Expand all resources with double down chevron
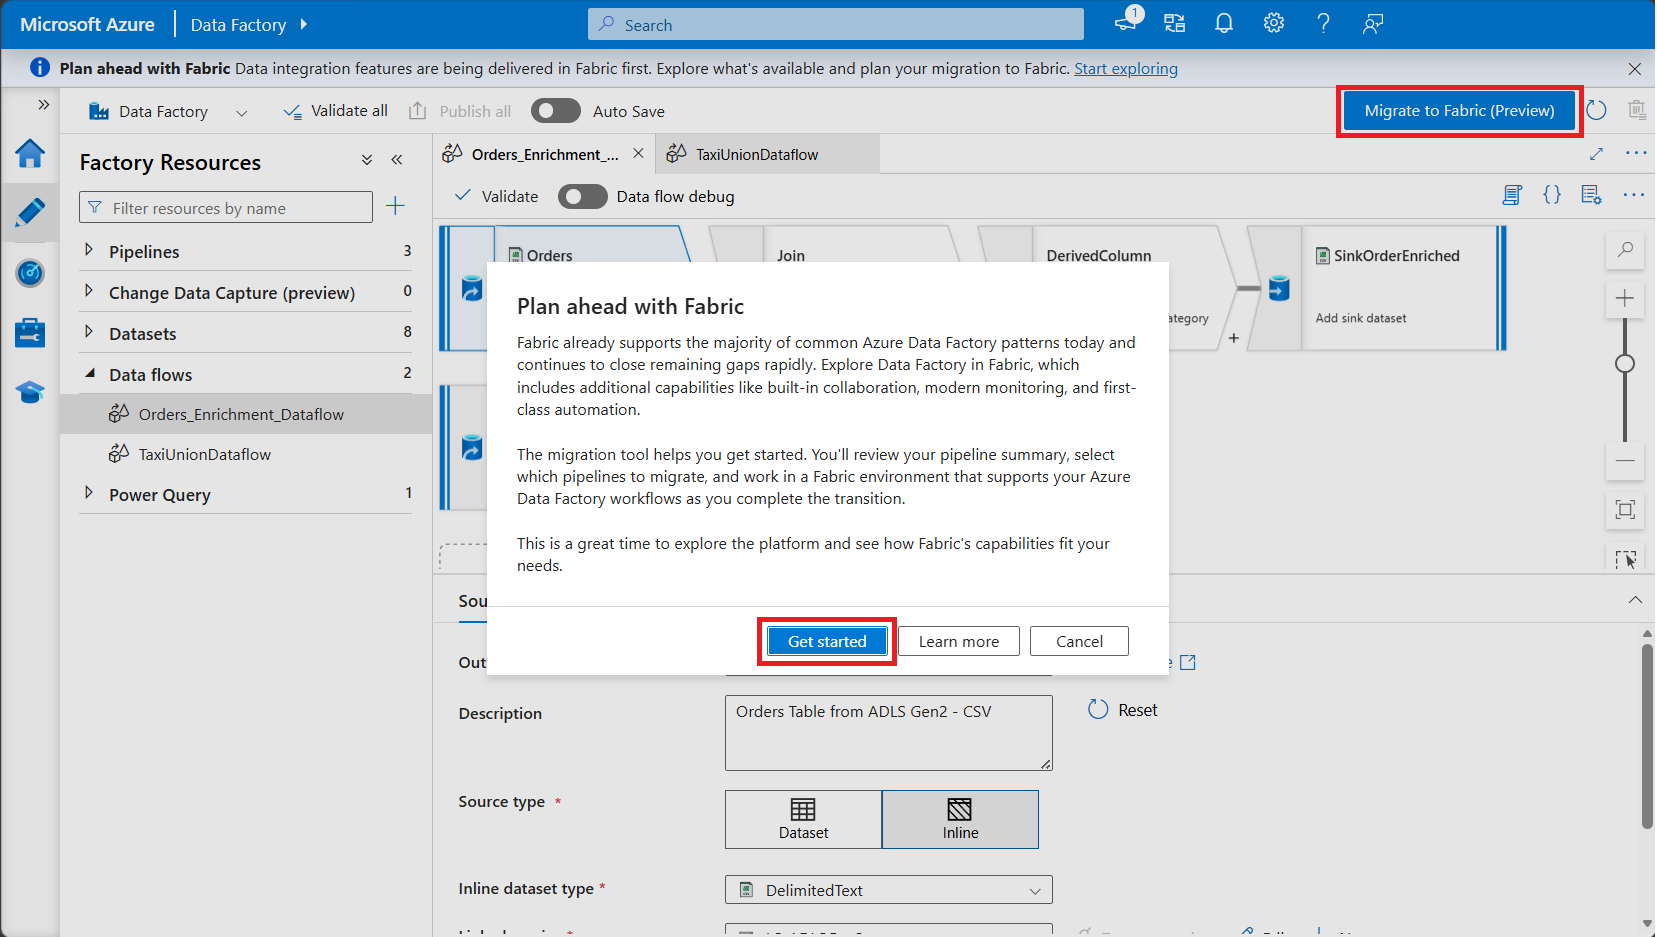The width and height of the screenshot is (1657, 937). 367,160
